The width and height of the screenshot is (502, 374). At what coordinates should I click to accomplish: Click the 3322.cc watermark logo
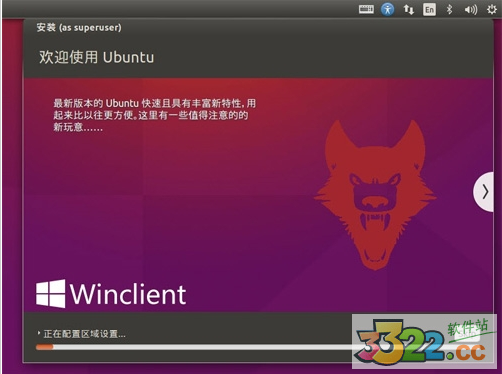[x=424, y=341]
